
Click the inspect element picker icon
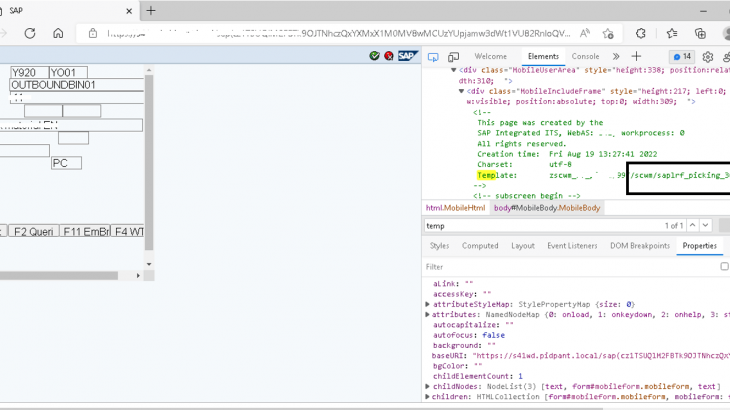pos(433,57)
